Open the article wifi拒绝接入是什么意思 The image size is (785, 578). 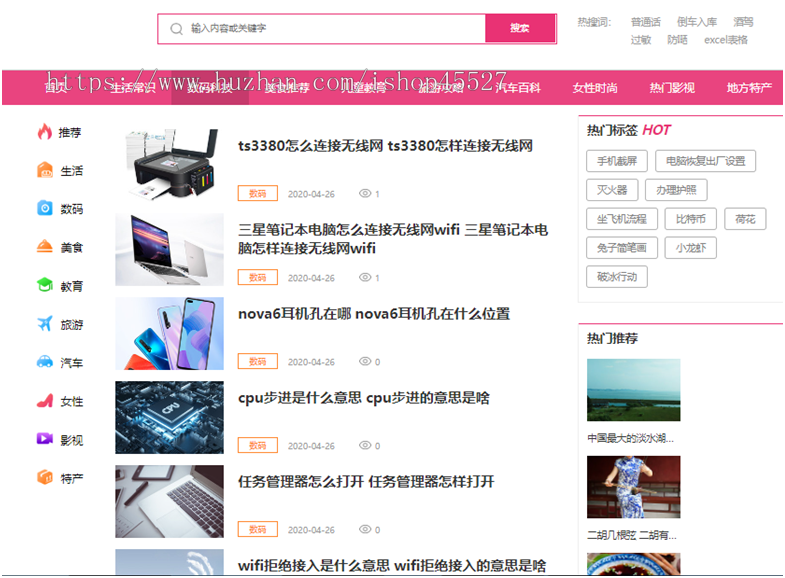click(x=392, y=566)
